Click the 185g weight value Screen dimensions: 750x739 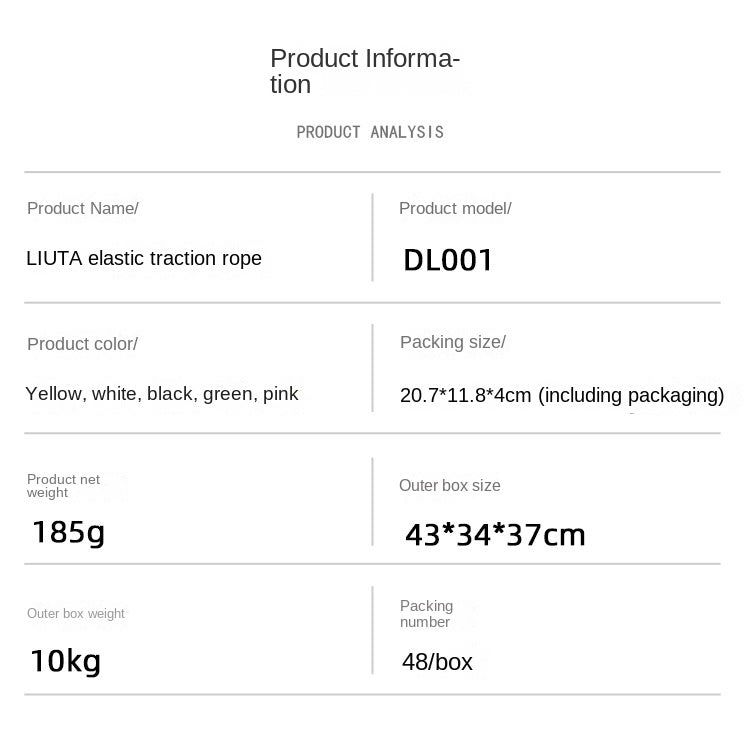click(68, 531)
